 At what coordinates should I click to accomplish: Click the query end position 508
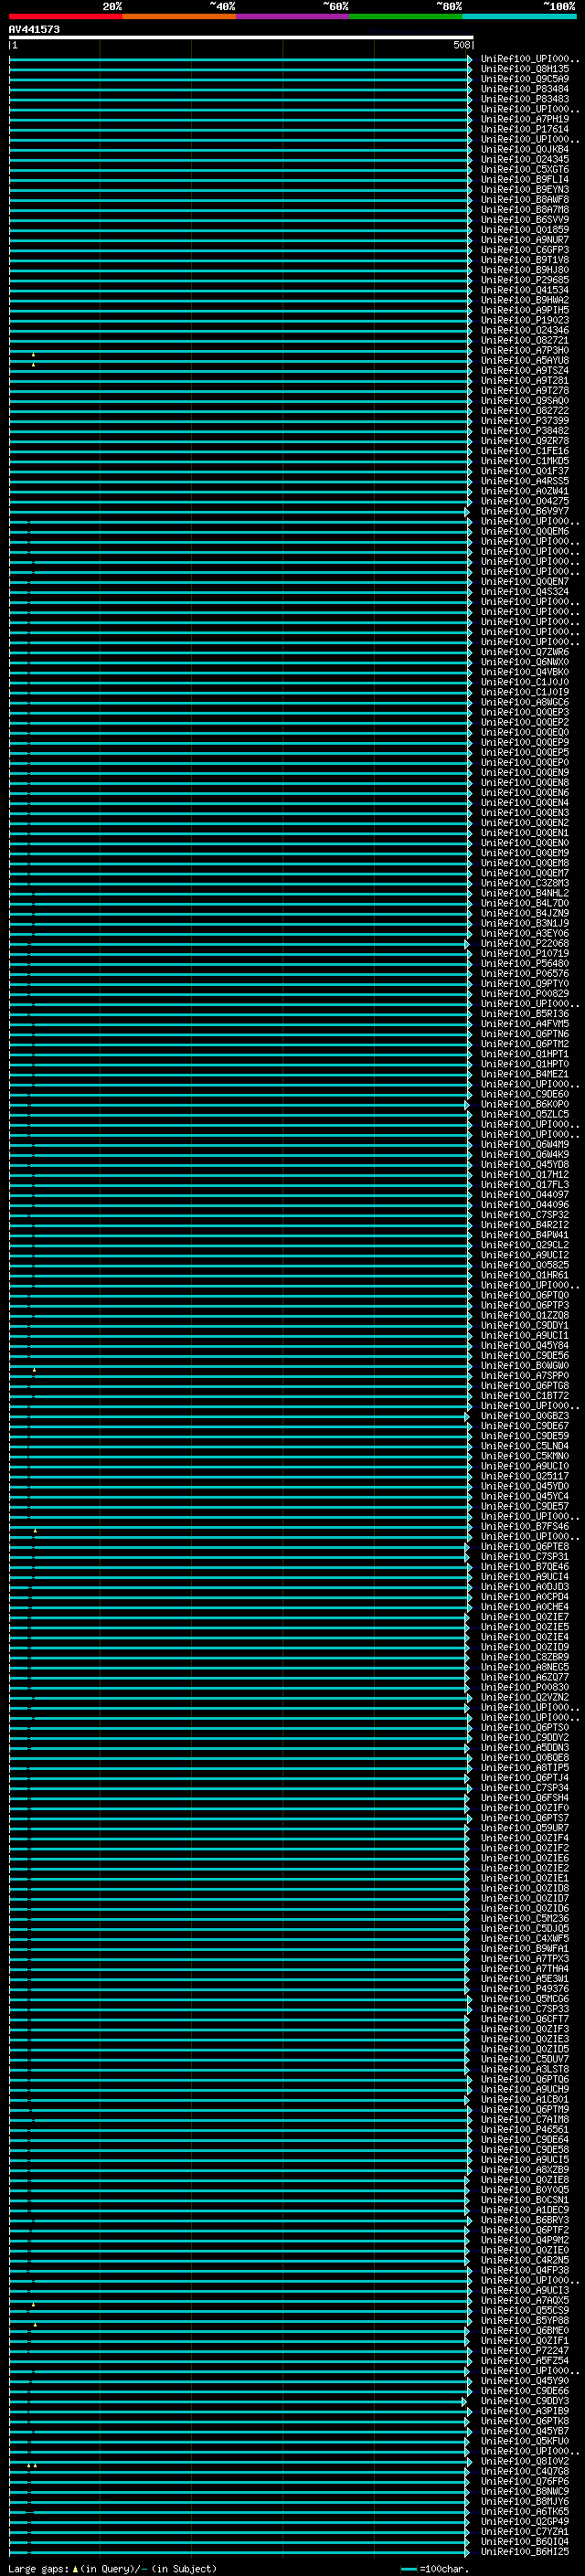click(461, 45)
